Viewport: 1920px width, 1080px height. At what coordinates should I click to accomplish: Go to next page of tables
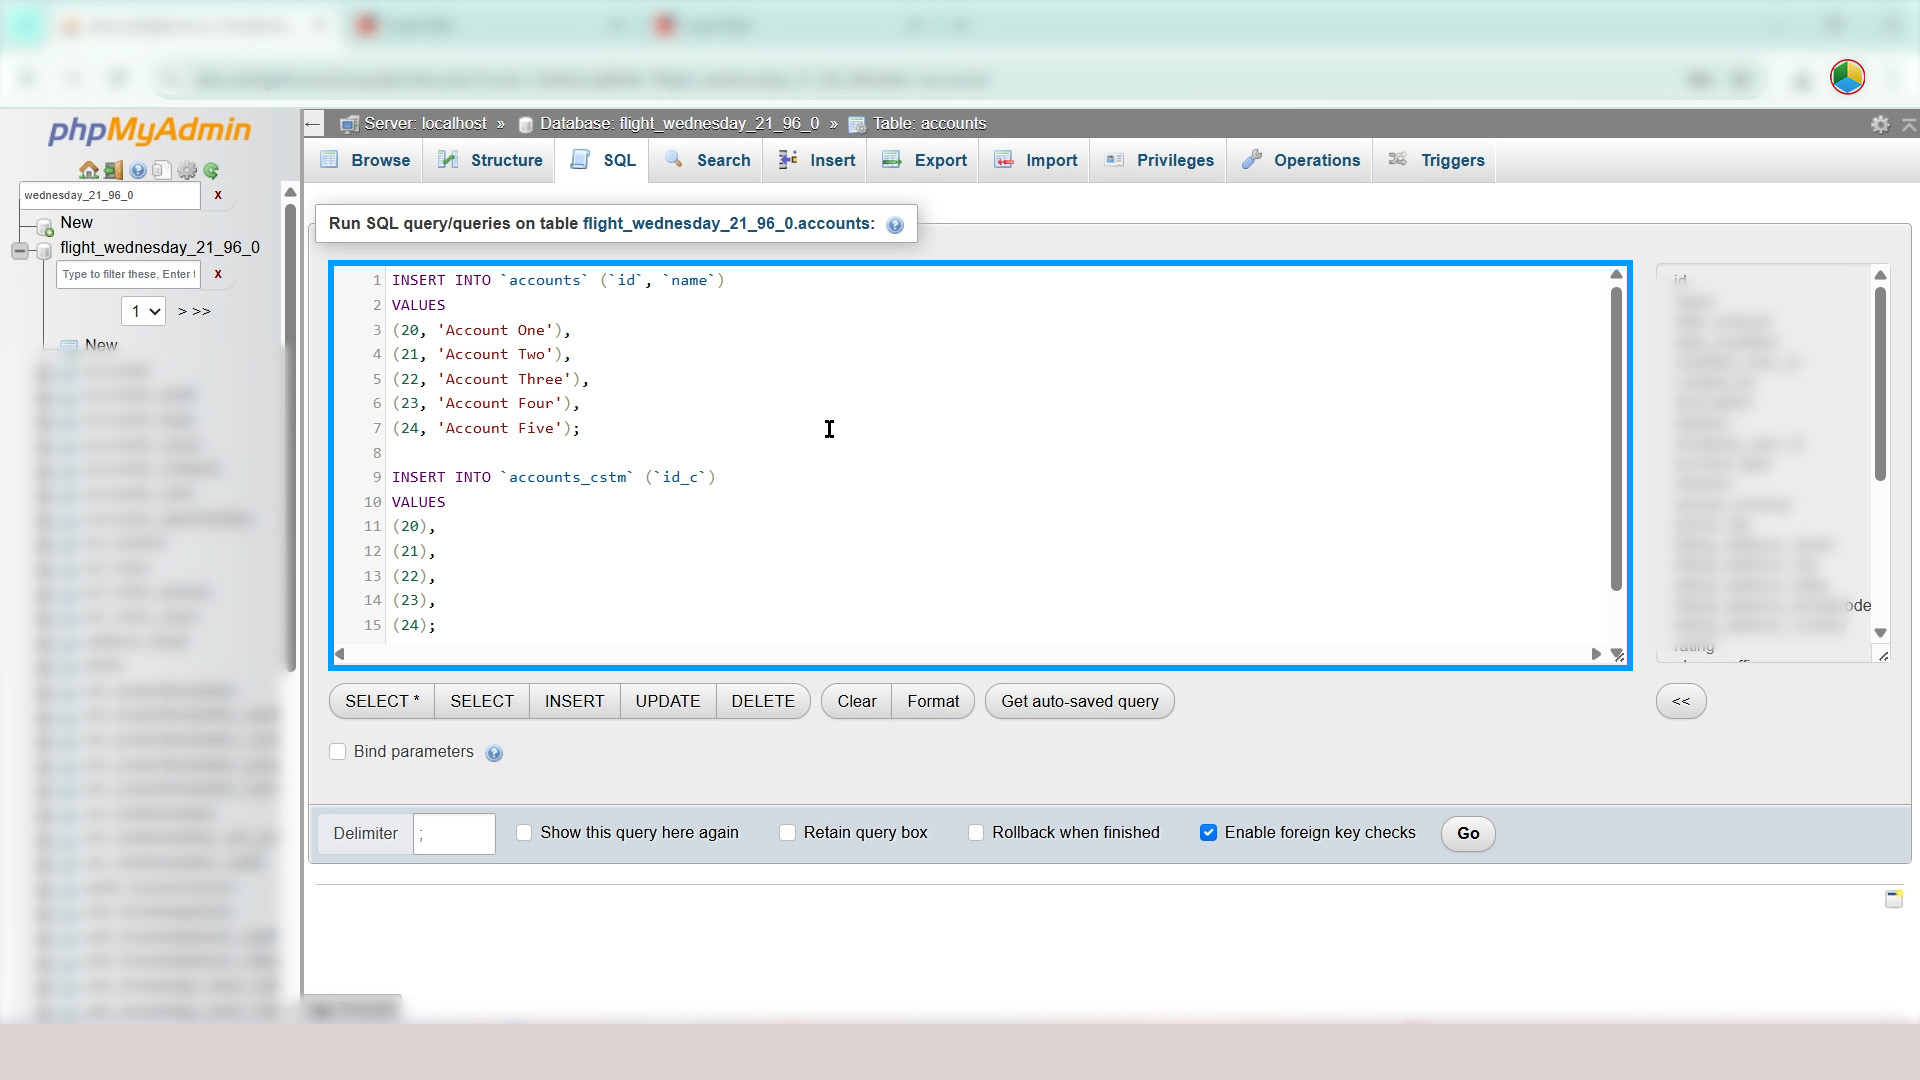point(182,311)
